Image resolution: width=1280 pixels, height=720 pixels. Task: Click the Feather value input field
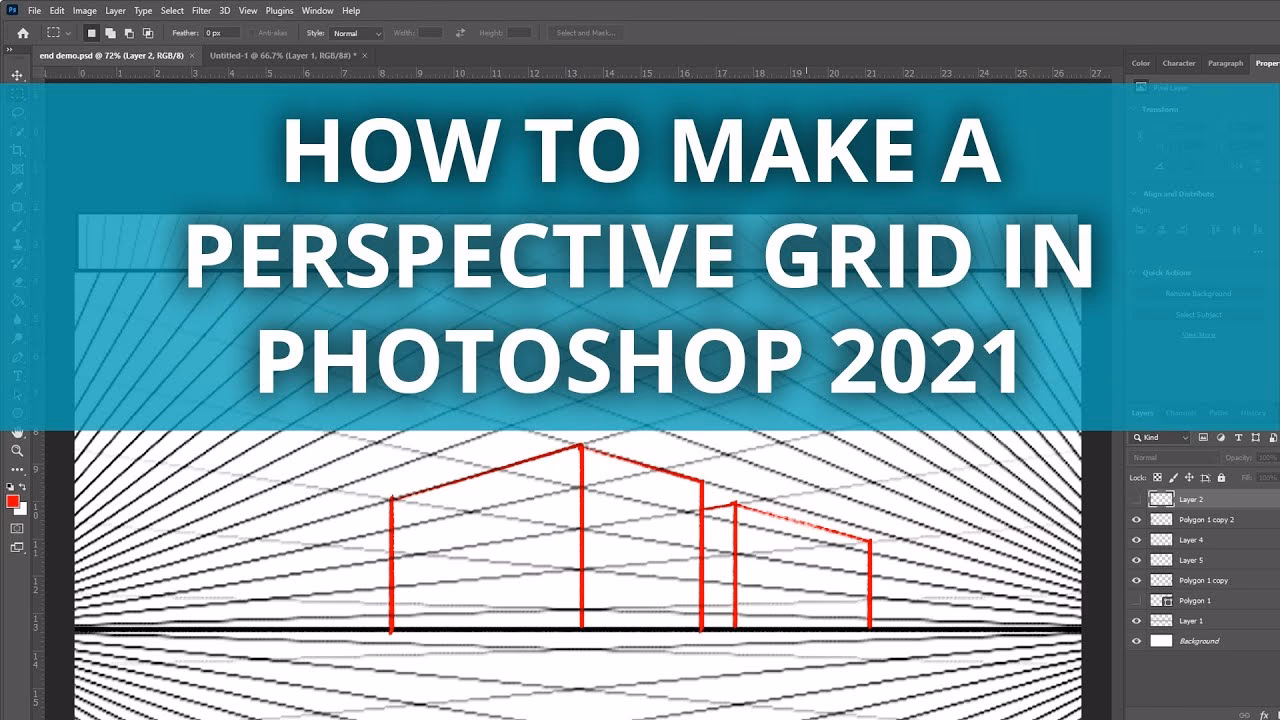point(222,33)
